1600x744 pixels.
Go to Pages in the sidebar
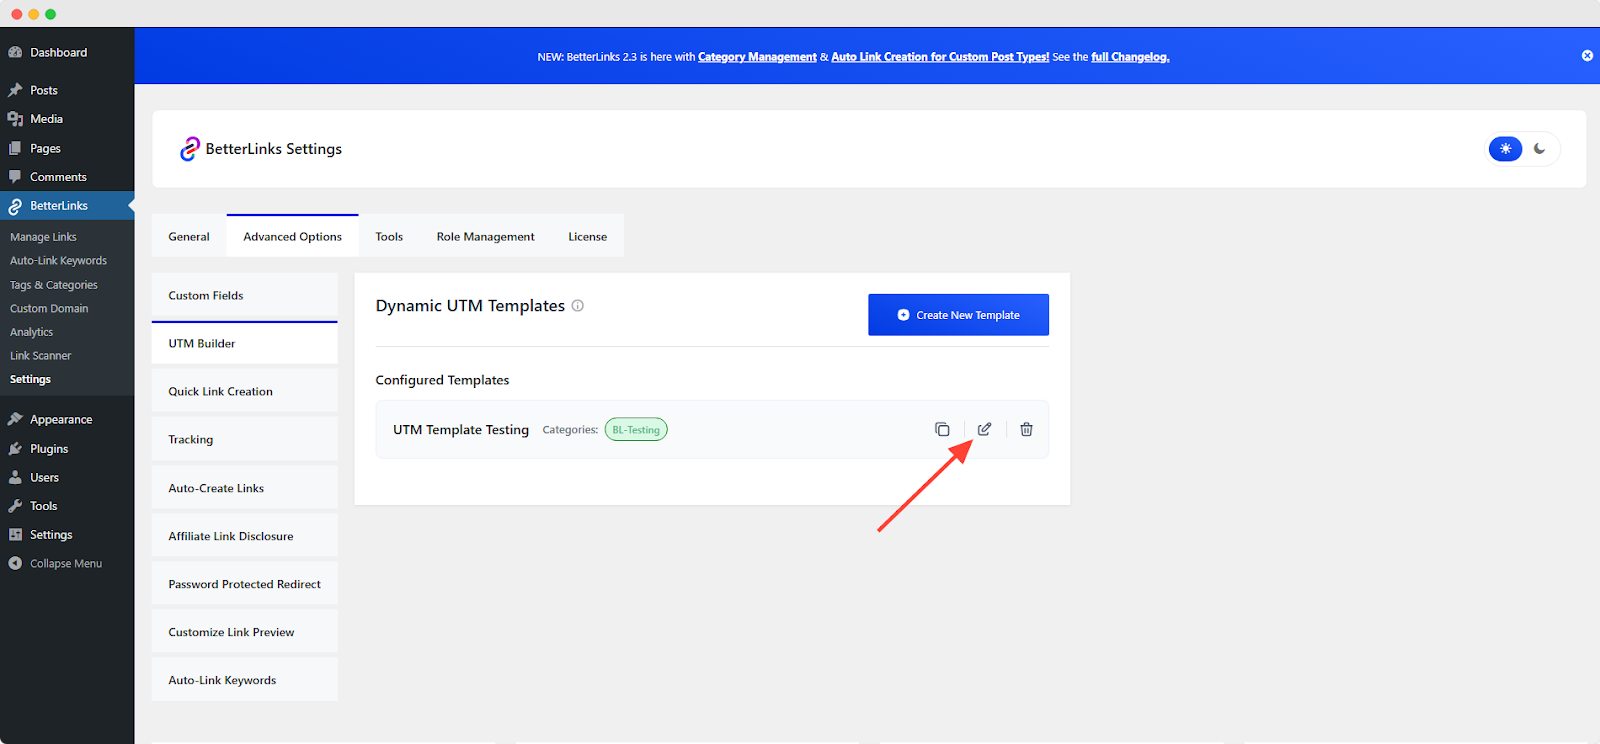pyautogui.click(x=67, y=148)
